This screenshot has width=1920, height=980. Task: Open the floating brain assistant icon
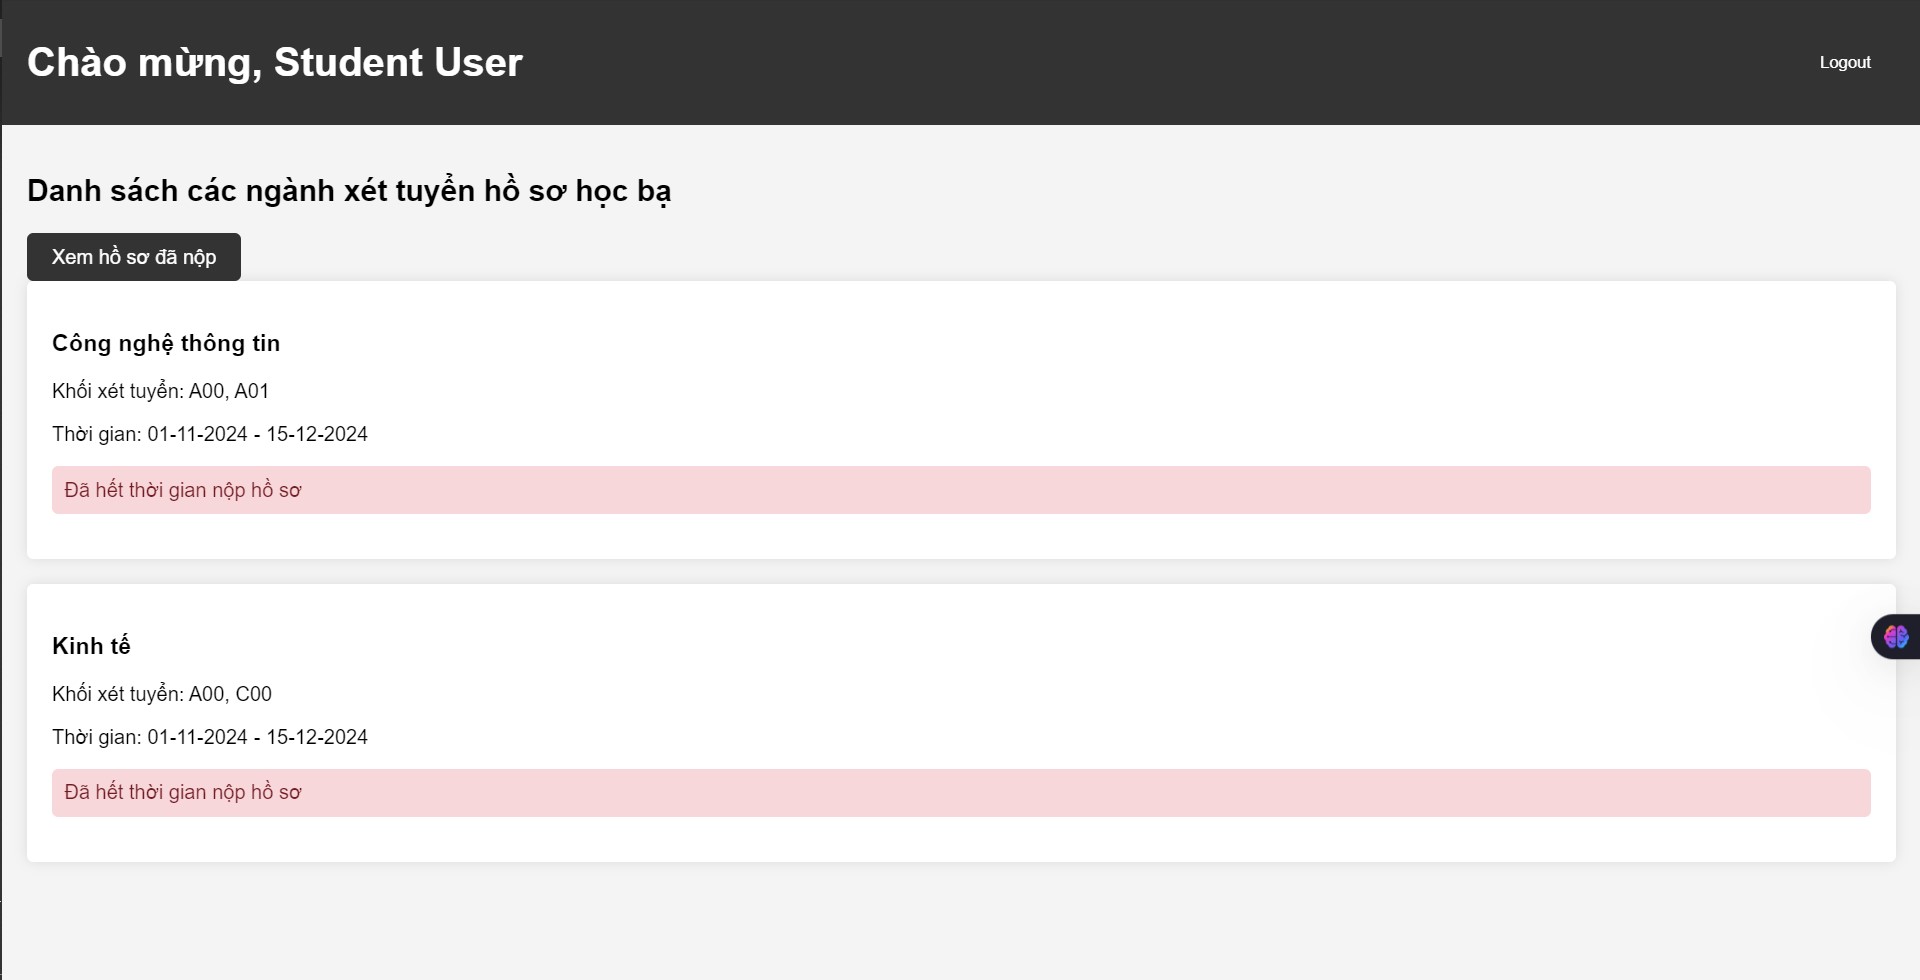click(1896, 637)
